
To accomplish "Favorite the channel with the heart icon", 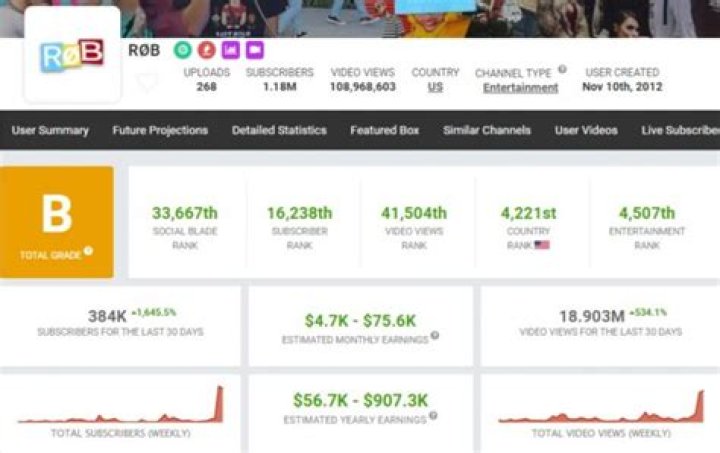I will click(148, 82).
